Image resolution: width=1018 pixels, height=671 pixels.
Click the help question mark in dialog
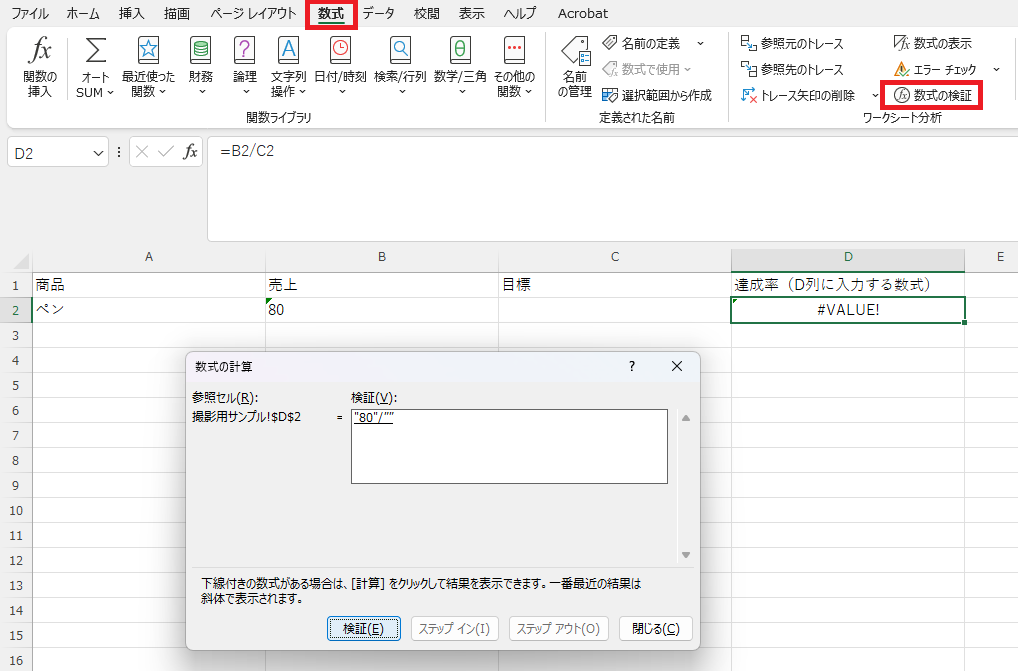pyautogui.click(x=632, y=367)
